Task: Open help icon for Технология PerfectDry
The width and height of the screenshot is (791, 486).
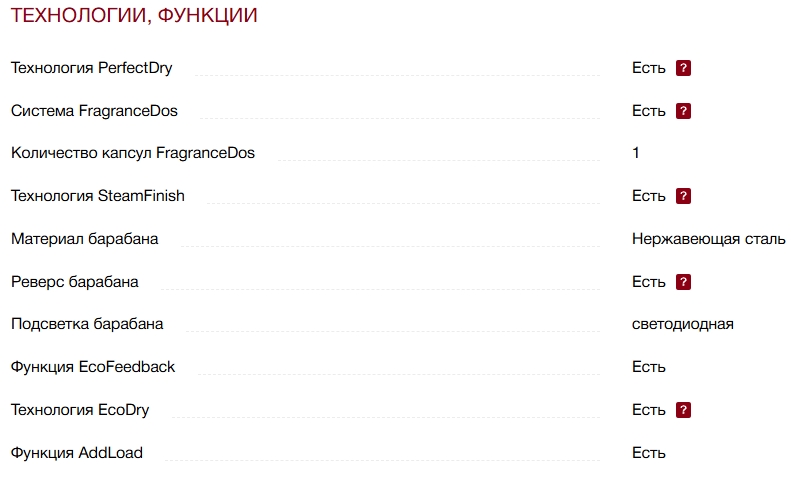Action: (x=684, y=68)
